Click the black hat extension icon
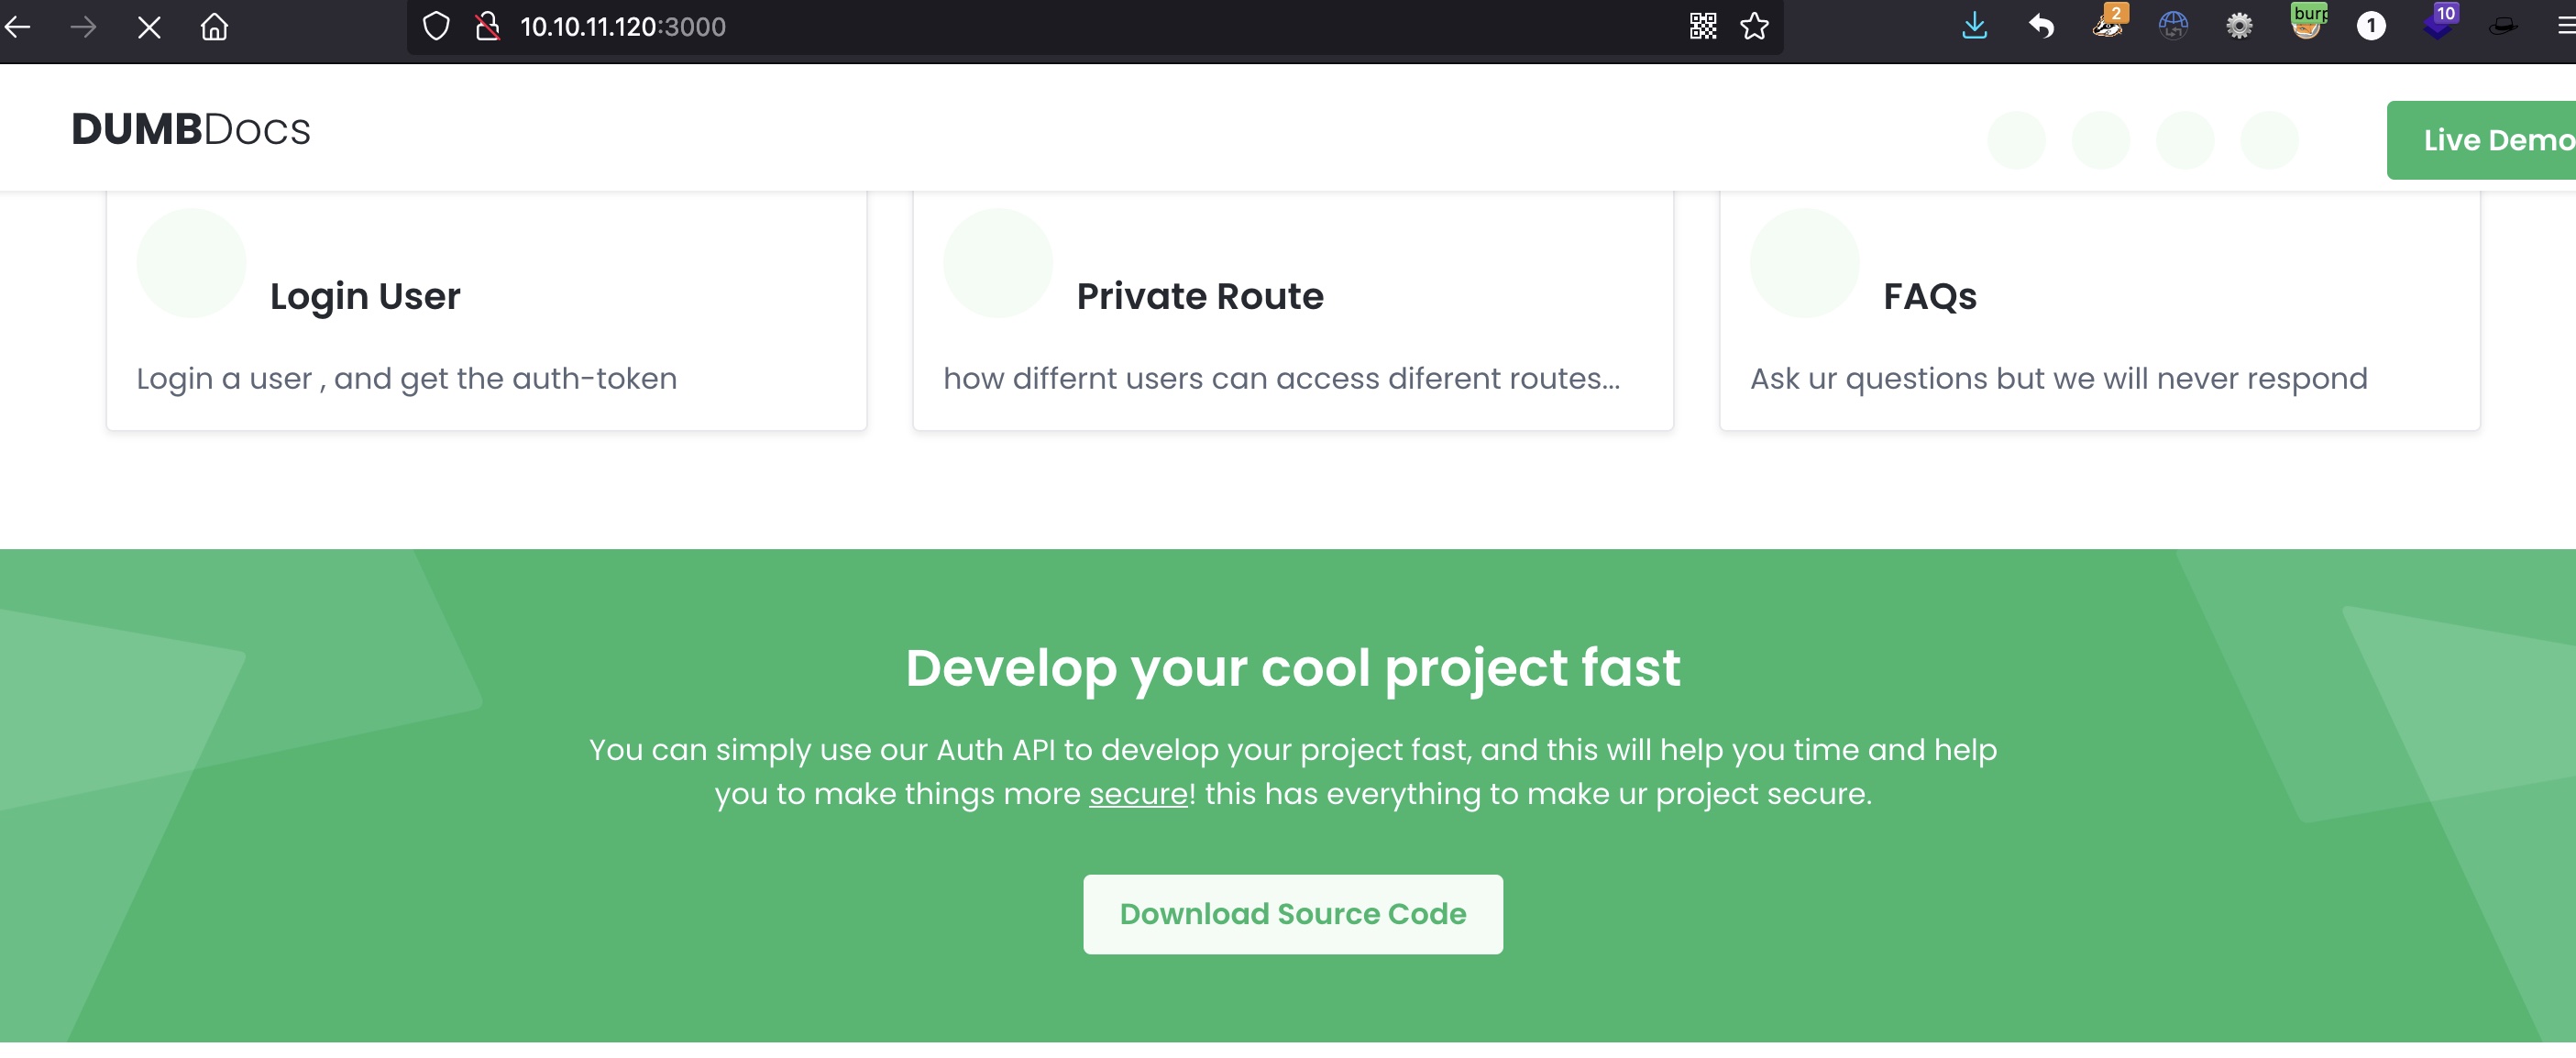Image resolution: width=2576 pixels, height=1058 pixels. tap(2502, 27)
